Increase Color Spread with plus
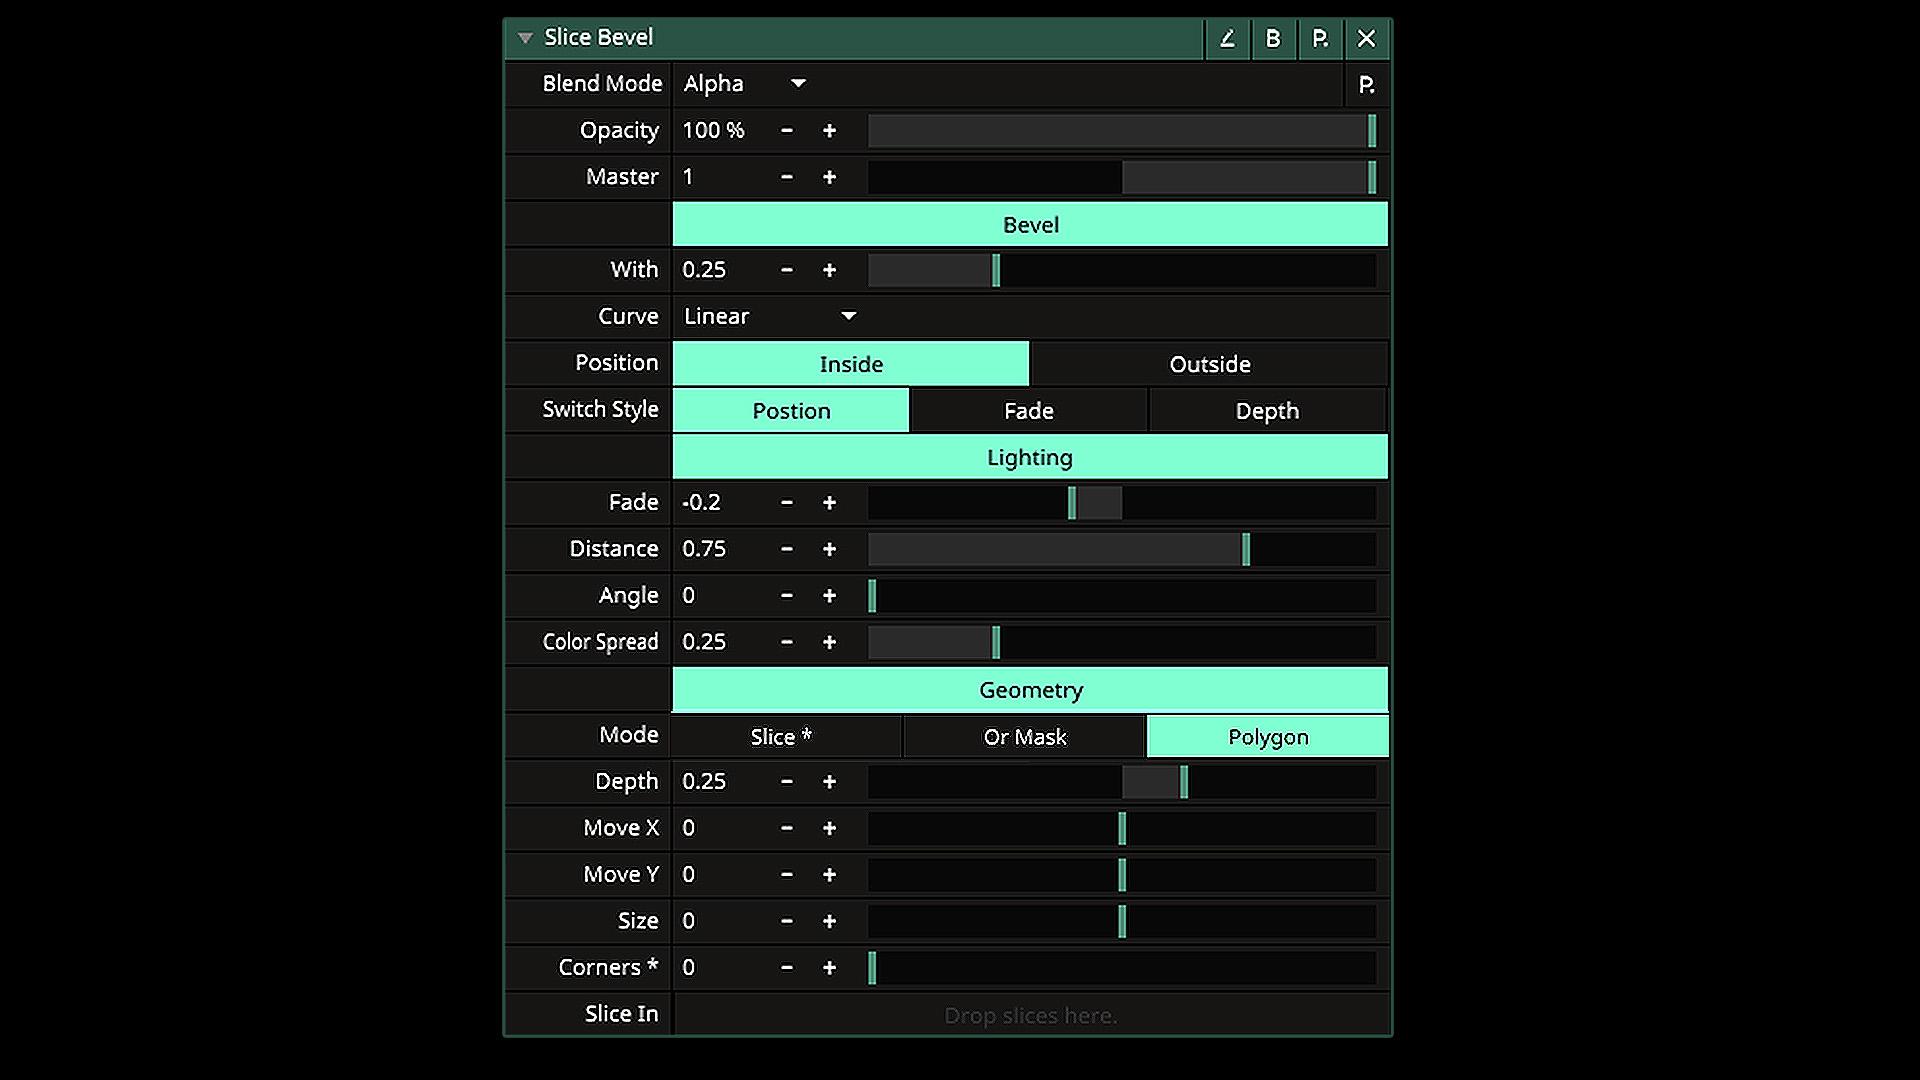Viewport: 1920px width, 1080px height. [x=829, y=642]
